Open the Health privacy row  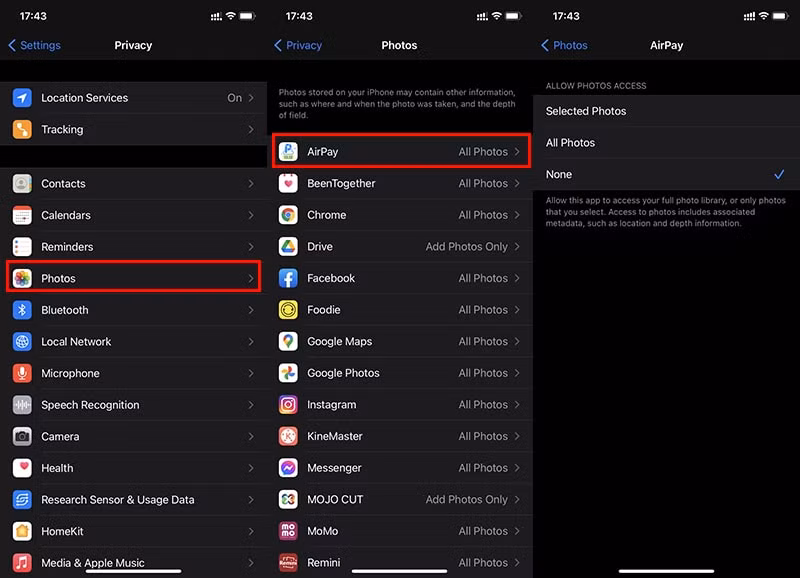click(x=133, y=468)
